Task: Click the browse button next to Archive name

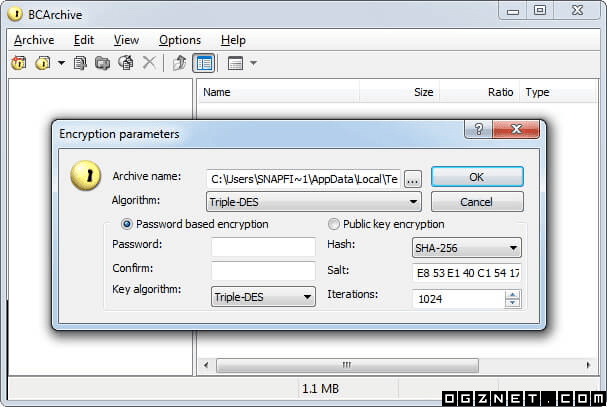Action: pyautogui.click(x=412, y=178)
